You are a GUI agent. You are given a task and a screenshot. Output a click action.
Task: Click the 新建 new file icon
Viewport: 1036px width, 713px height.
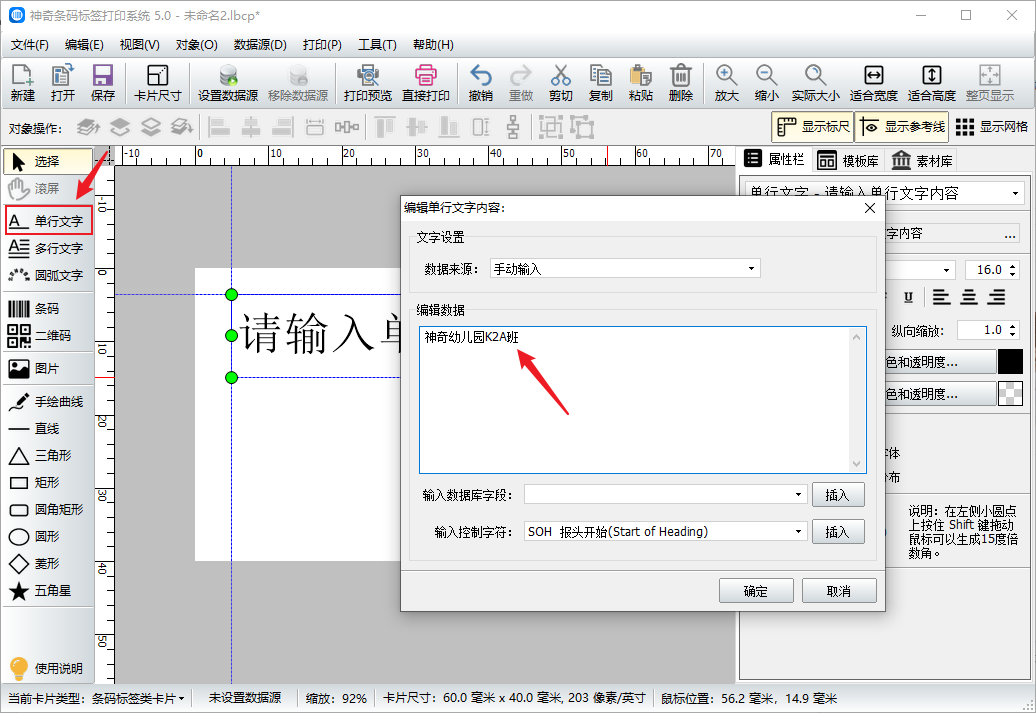22,83
